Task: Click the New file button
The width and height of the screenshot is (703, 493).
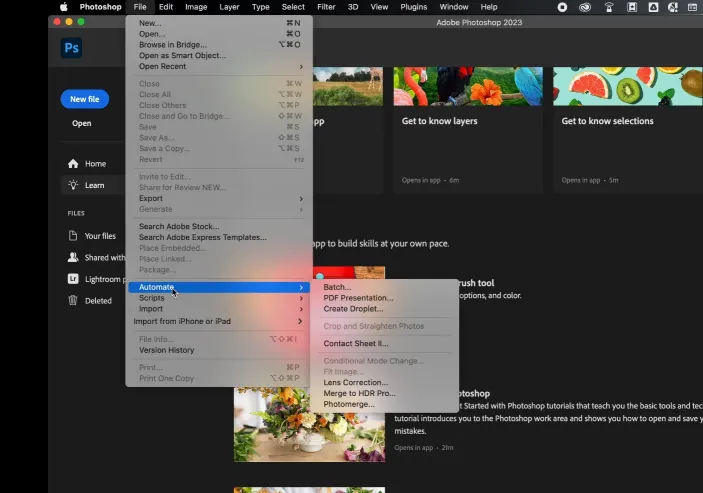Action: [84, 99]
